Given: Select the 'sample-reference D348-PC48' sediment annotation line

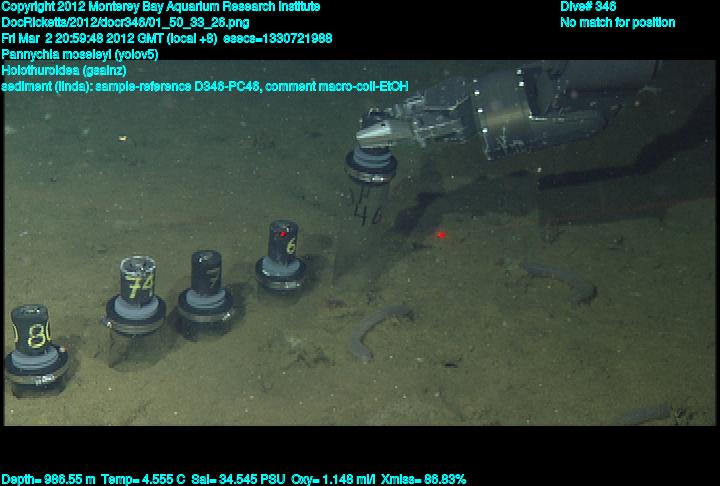Looking at the screenshot, I should [205, 86].
